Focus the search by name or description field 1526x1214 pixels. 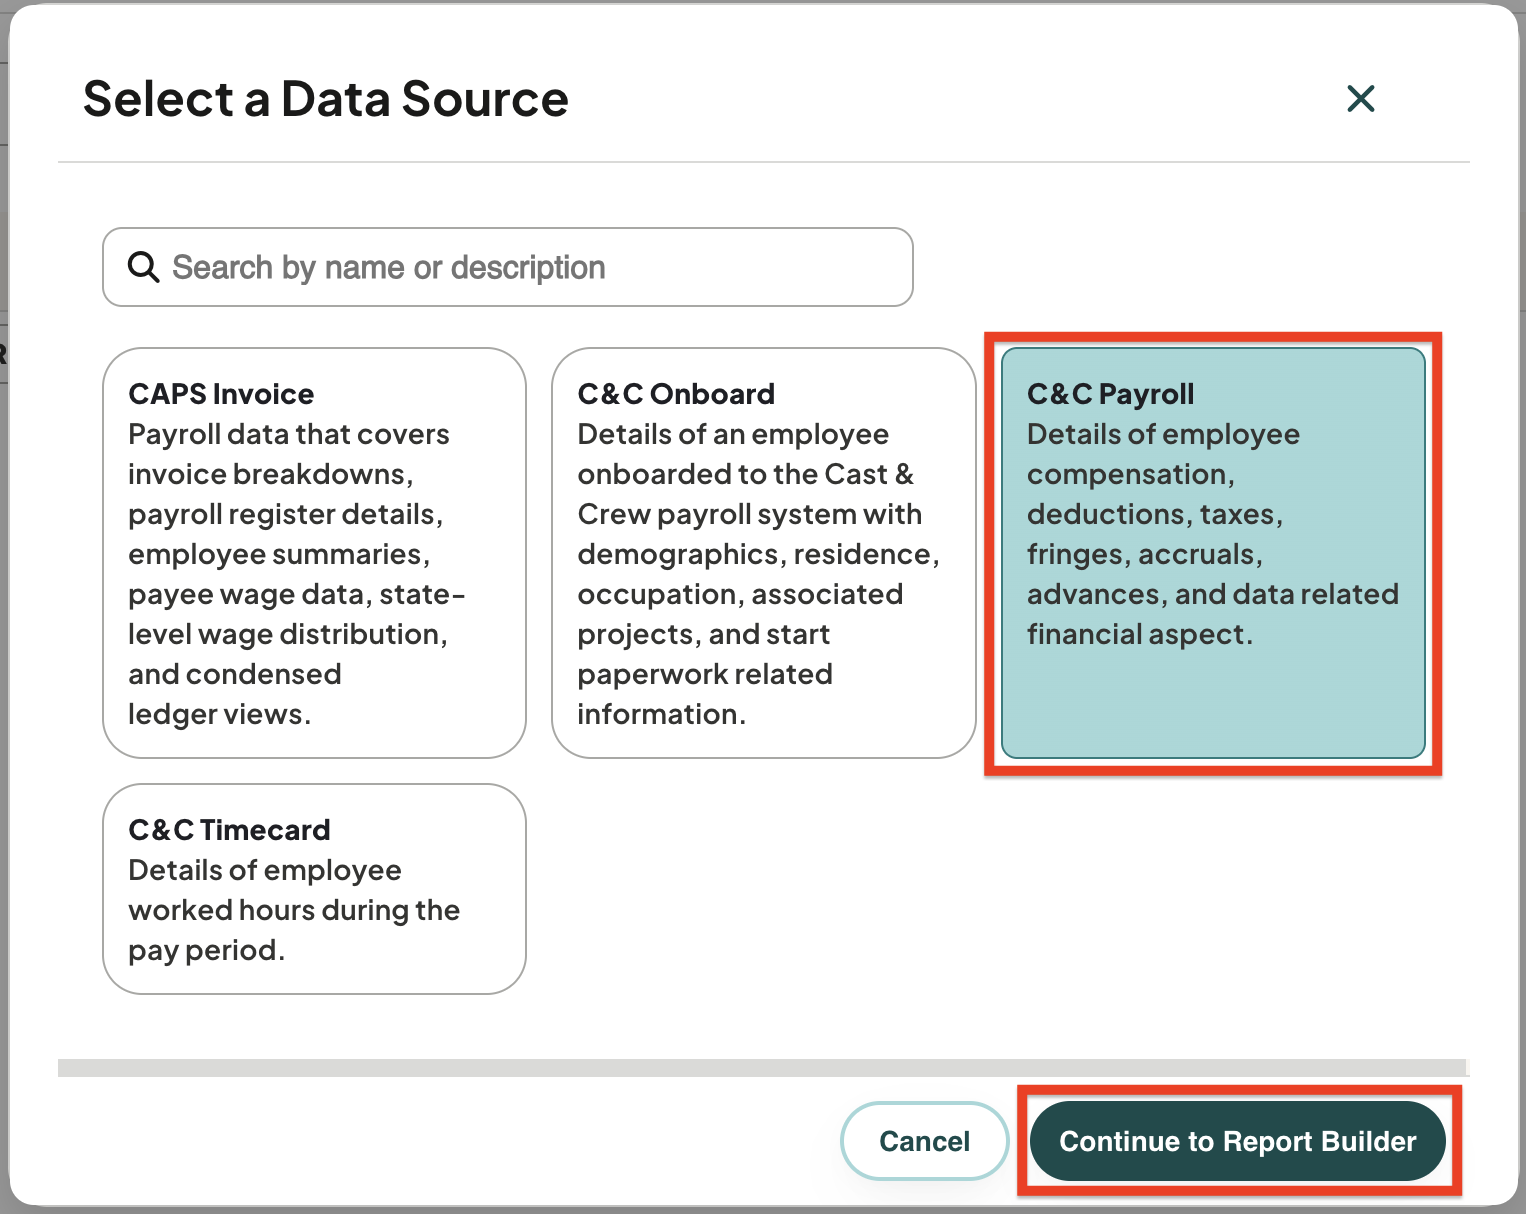(508, 267)
